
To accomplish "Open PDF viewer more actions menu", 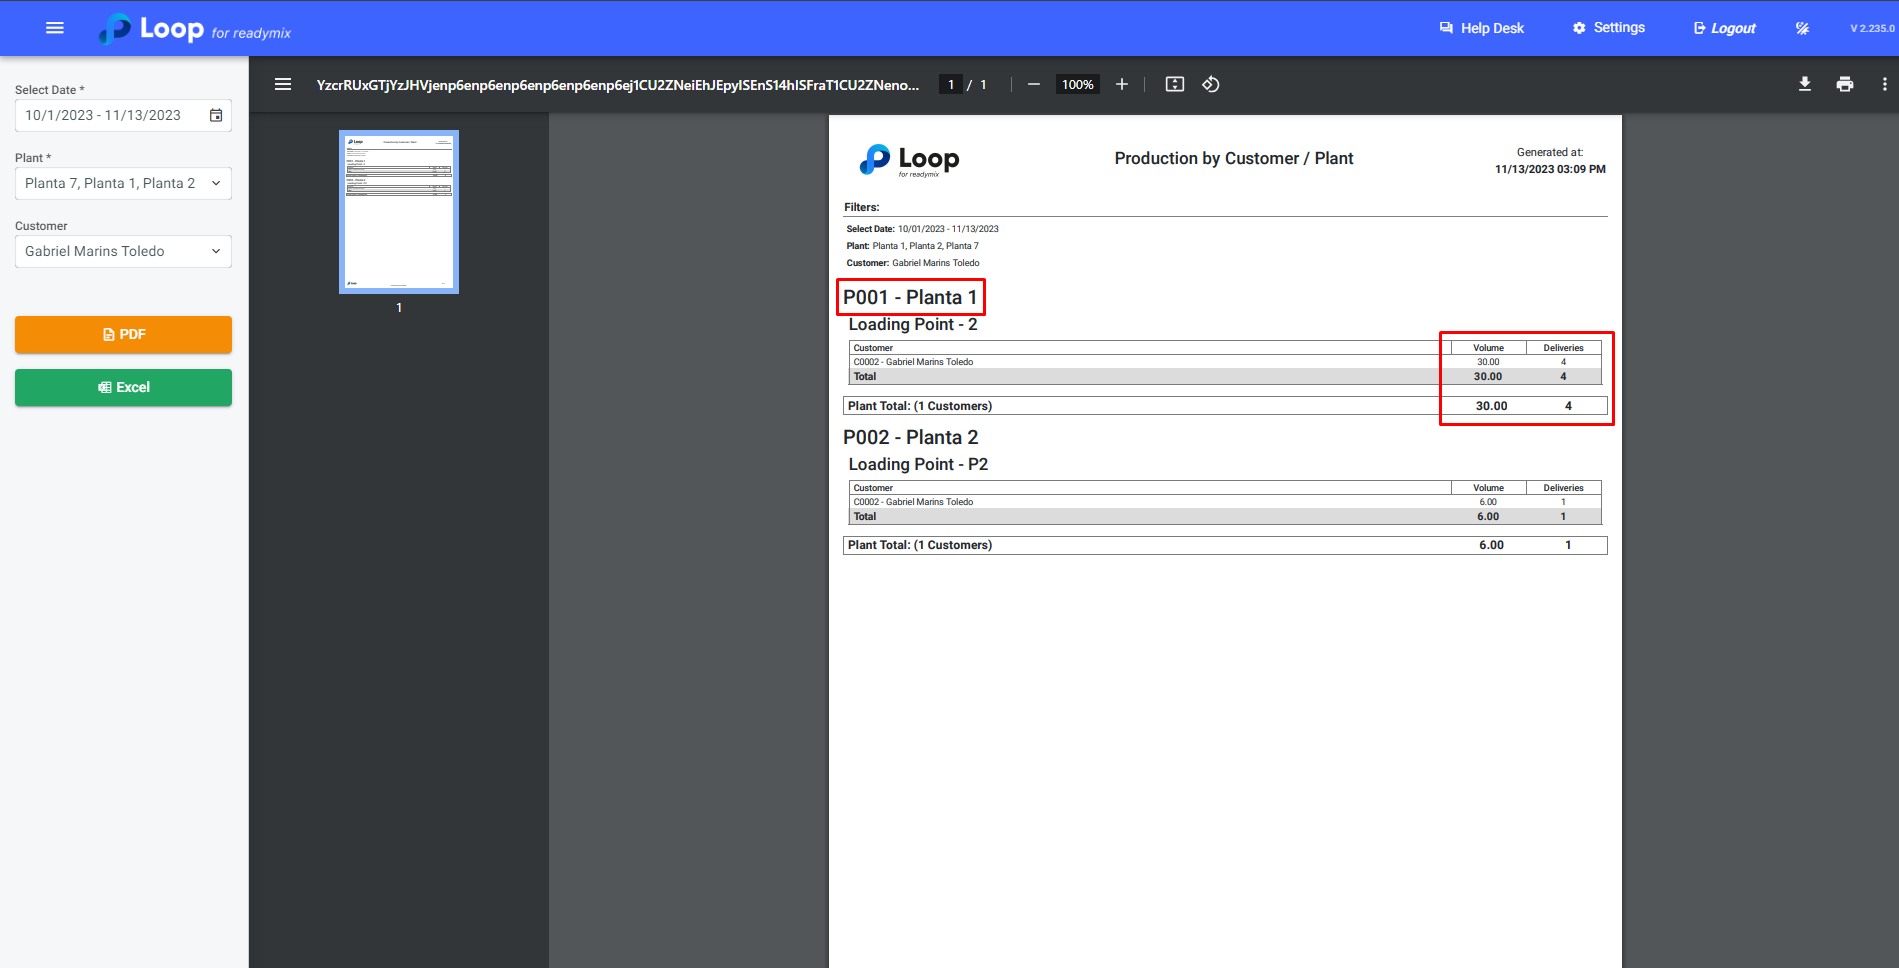I will 1885,85.
